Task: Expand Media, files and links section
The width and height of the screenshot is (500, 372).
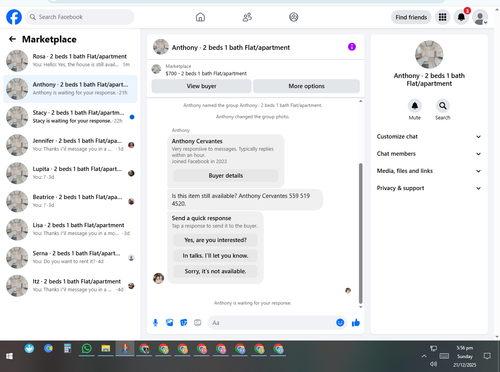Action: point(429,171)
